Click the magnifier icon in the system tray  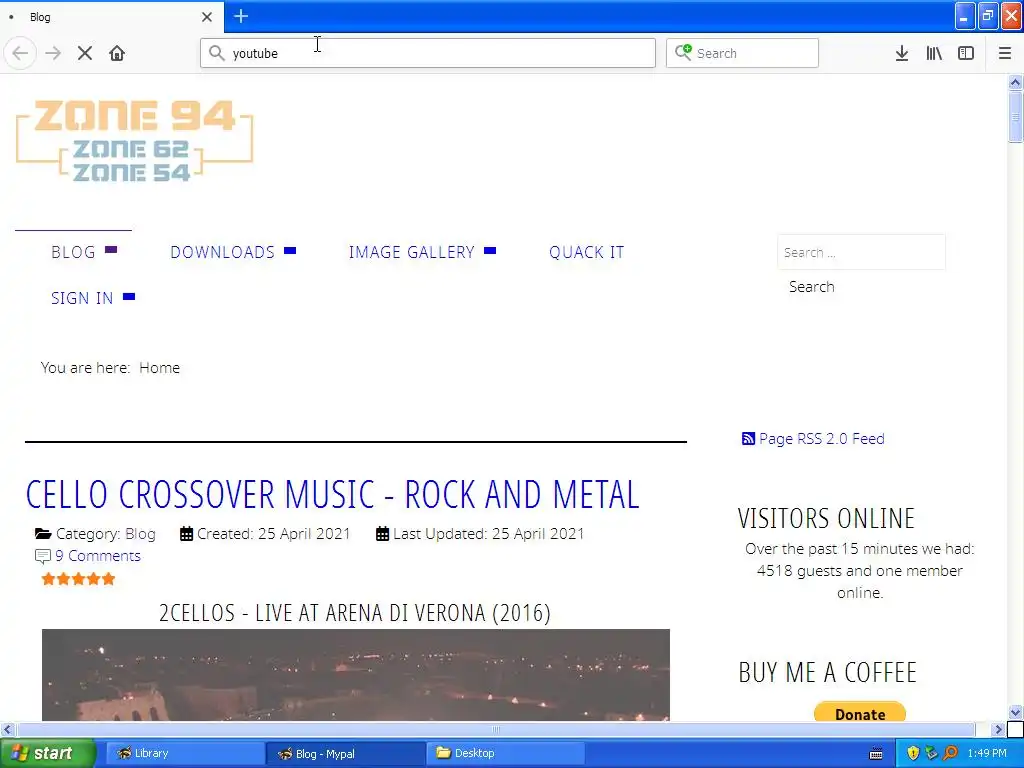(950, 753)
